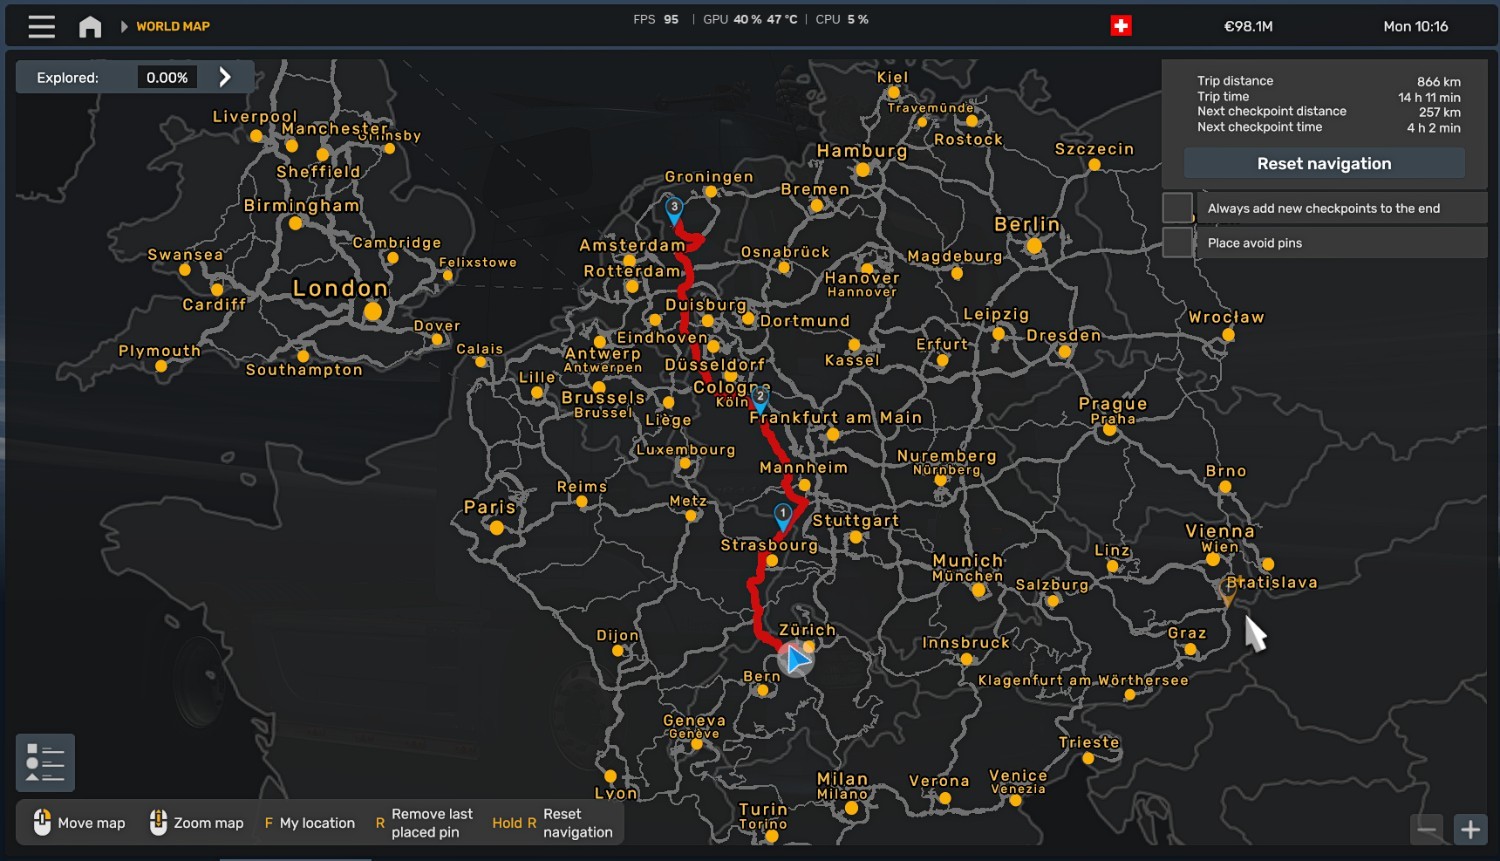
Task: Click My location hint button
Action: [x=310, y=823]
